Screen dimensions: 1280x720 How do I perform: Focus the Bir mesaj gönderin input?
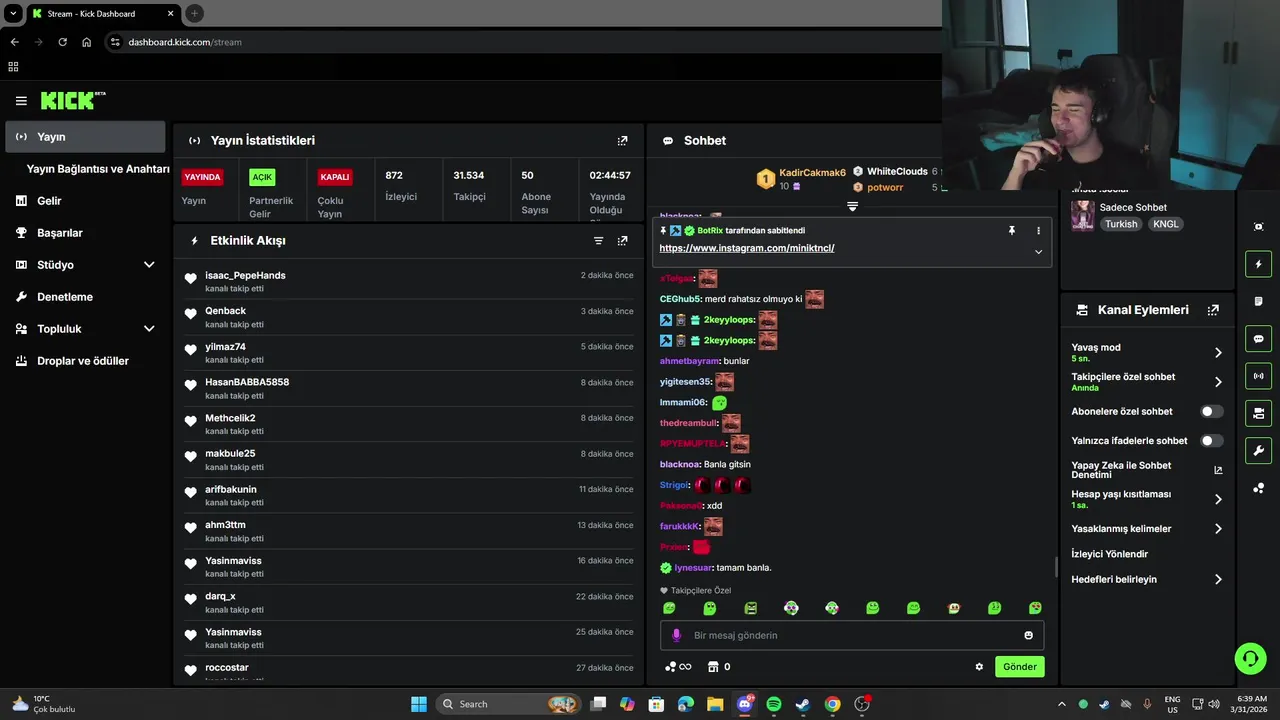point(852,635)
